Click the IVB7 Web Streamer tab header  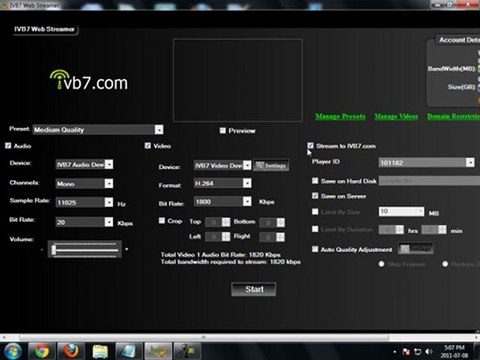(x=44, y=29)
